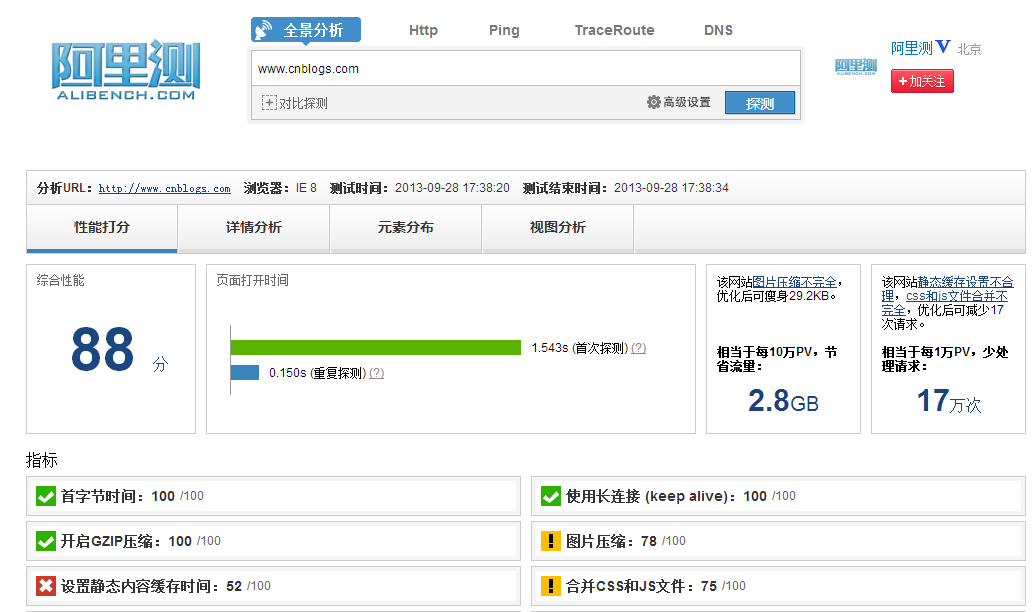Click the gear icon for 高级设置
Image resolution: width=1033 pixels, height=612 pixels.
pos(654,102)
